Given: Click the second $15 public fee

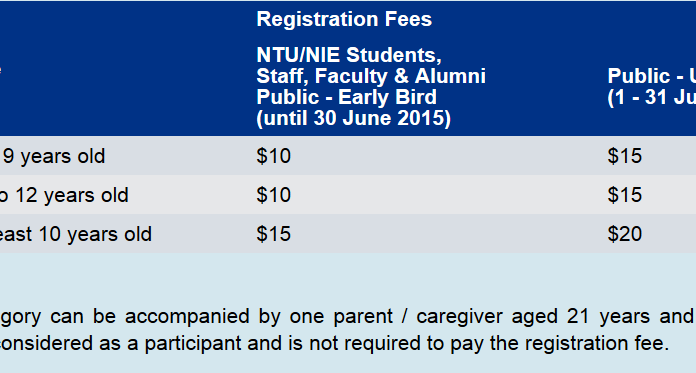Looking at the screenshot, I should 625,195.
